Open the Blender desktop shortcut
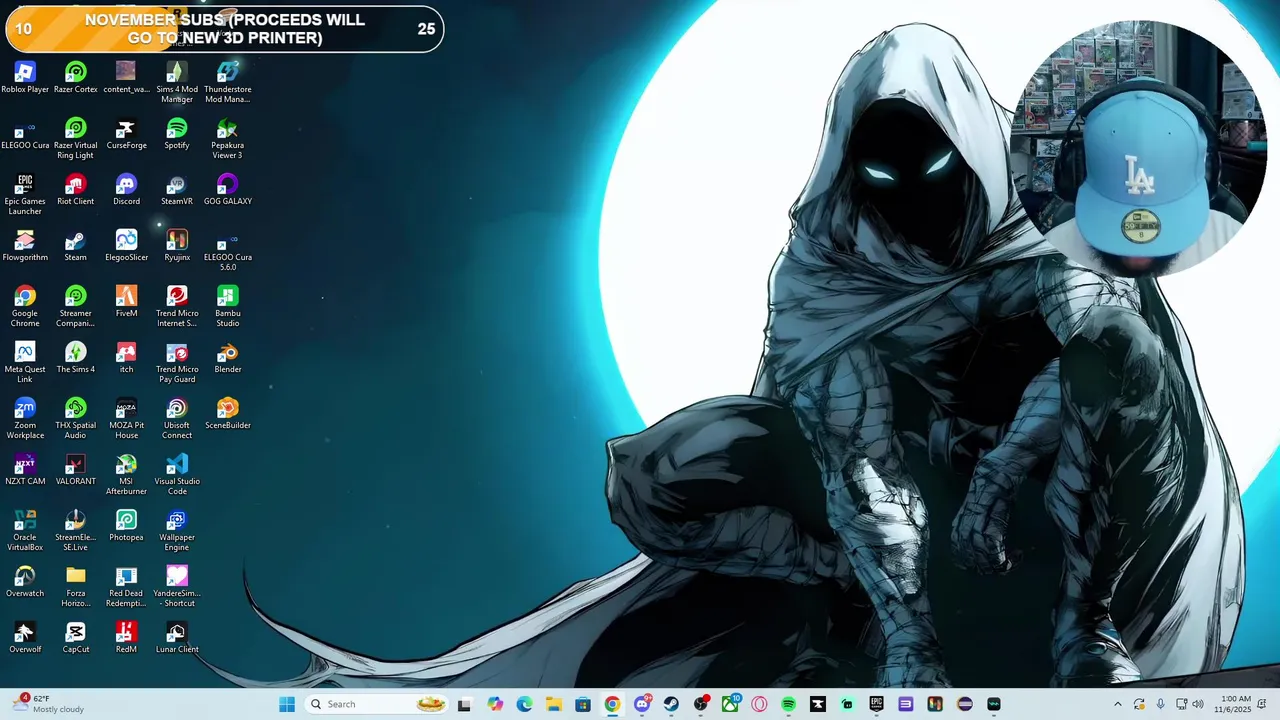The width and height of the screenshot is (1280, 720). tap(228, 358)
